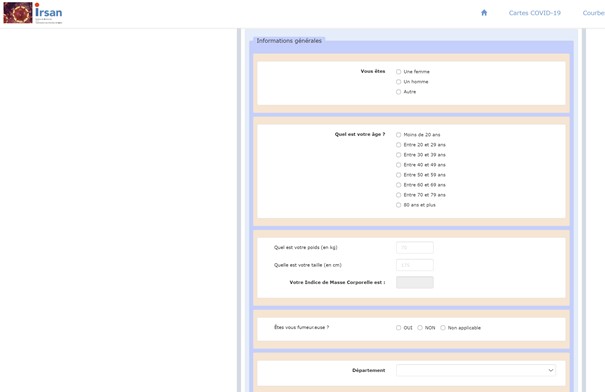
Task: Open the home page icon
Action: point(484,13)
